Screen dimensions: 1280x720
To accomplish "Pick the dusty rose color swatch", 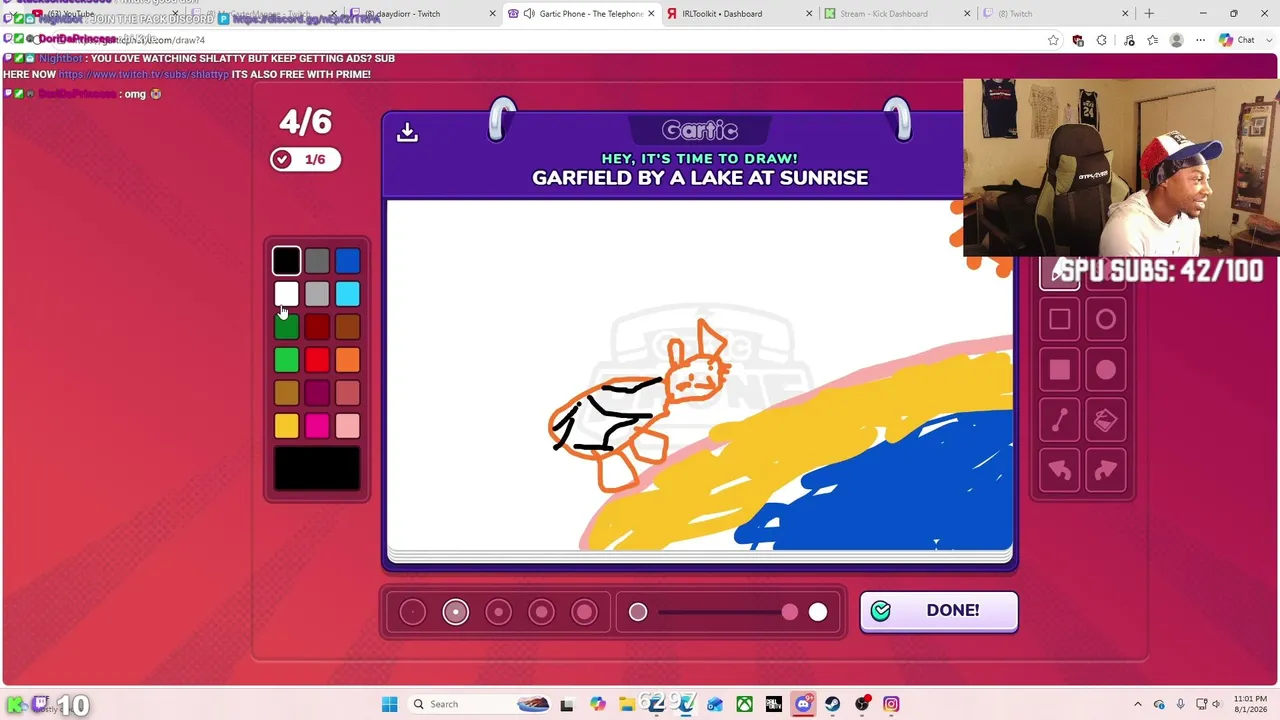I will tap(347, 393).
